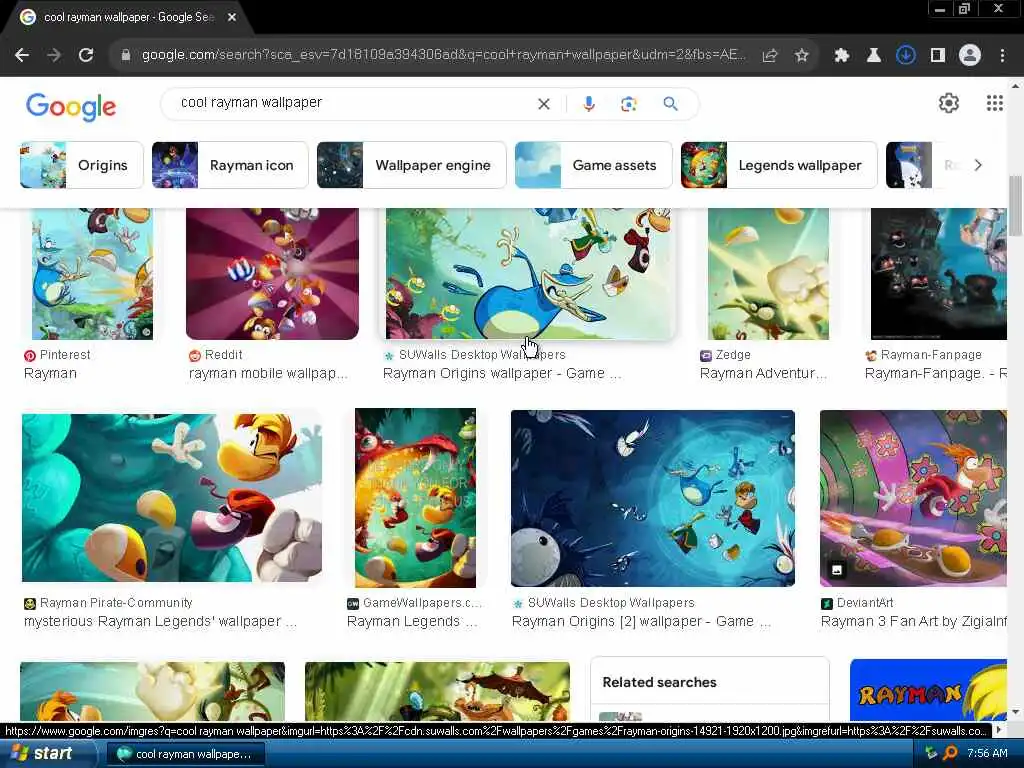Show more filter chips with arrow
The width and height of the screenshot is (1024, 768).
click(978, 165)
